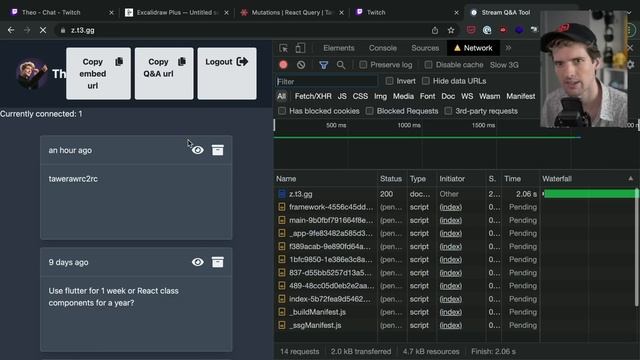Select the Network panel tab
The height and width of the screenshot is (360, 640).
click(x=473, y=48)
